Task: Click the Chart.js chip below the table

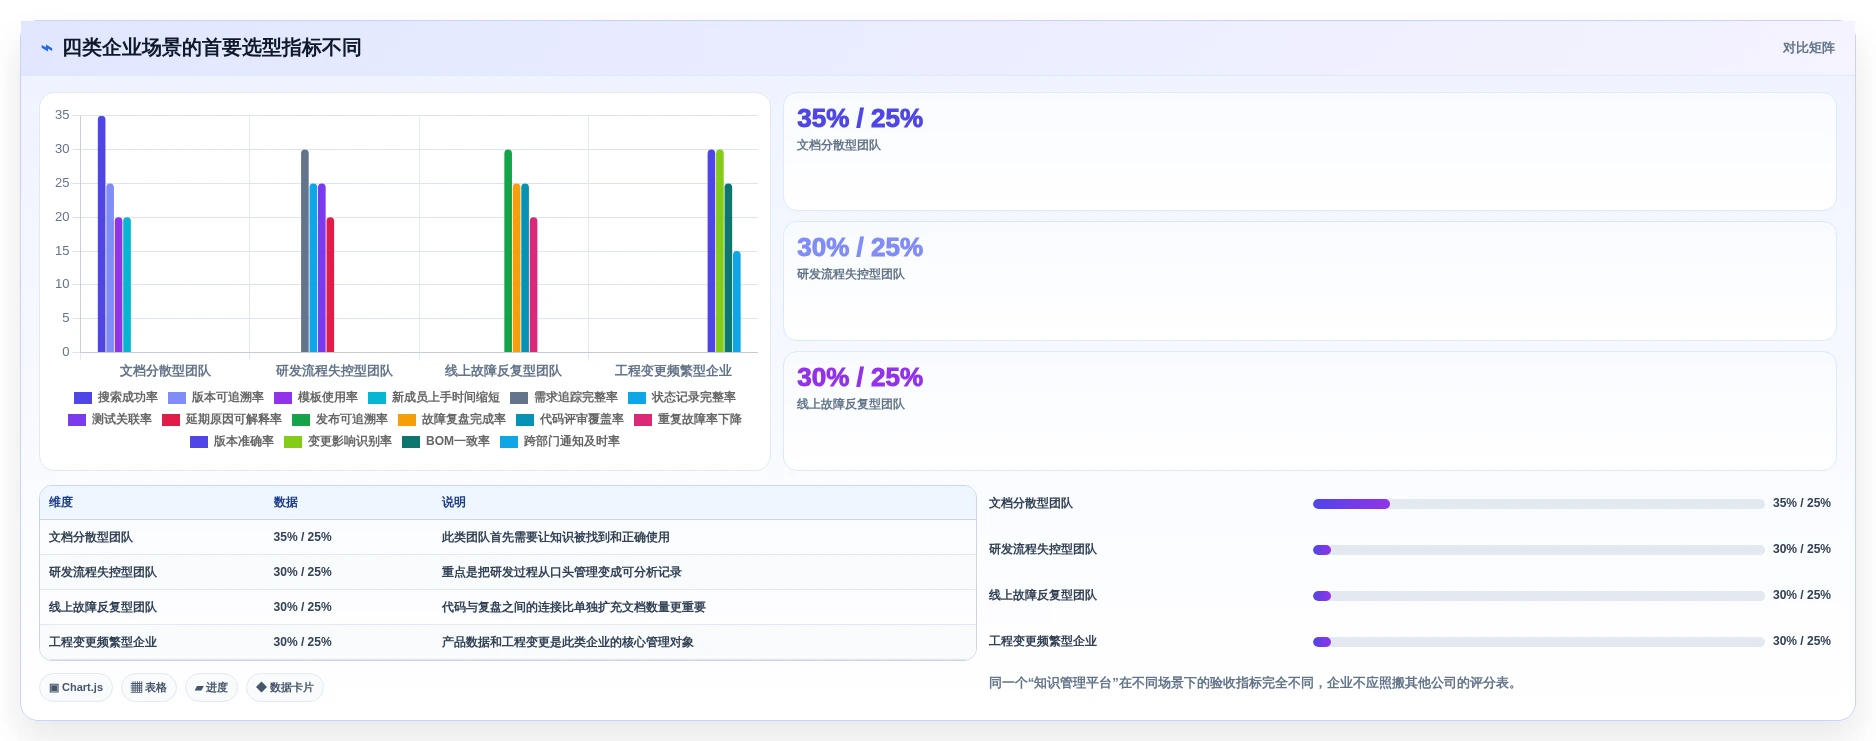Action: pyautogui.click(x=76, y=687)
